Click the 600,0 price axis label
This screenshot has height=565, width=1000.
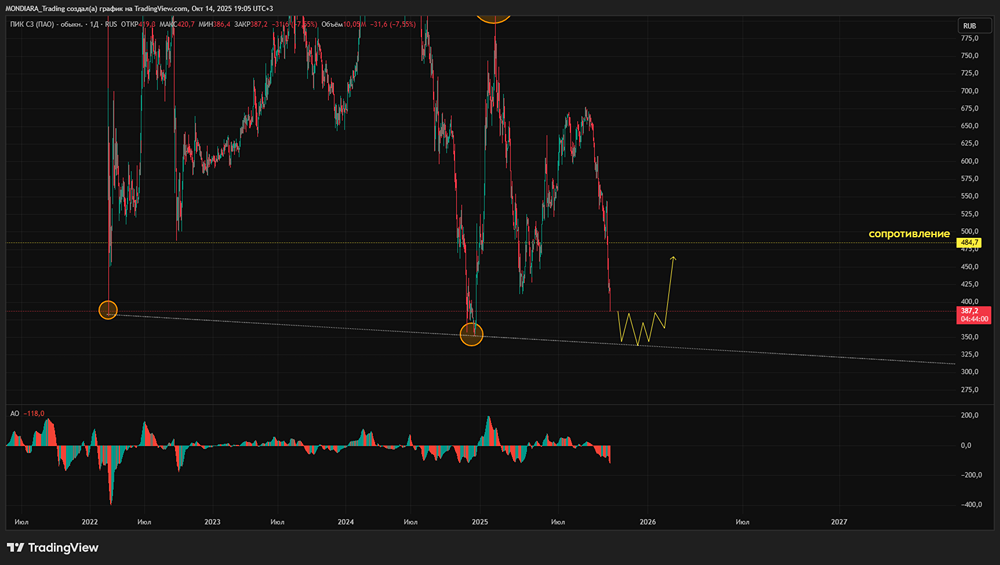[969, 161]
